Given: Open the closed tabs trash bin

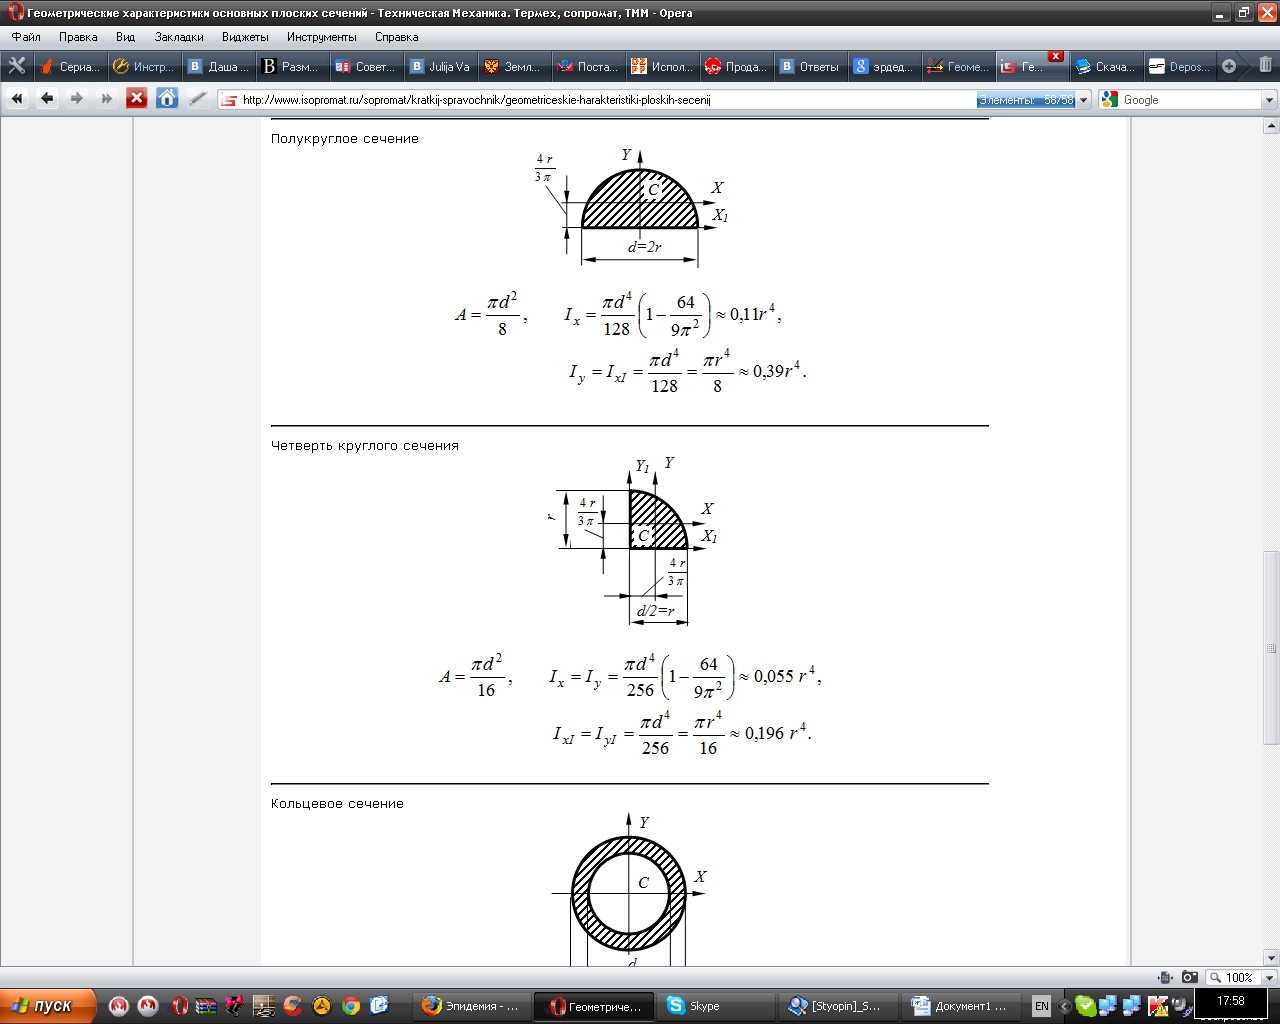Looking at the screenshot, I should click(x=1265, y=66).
